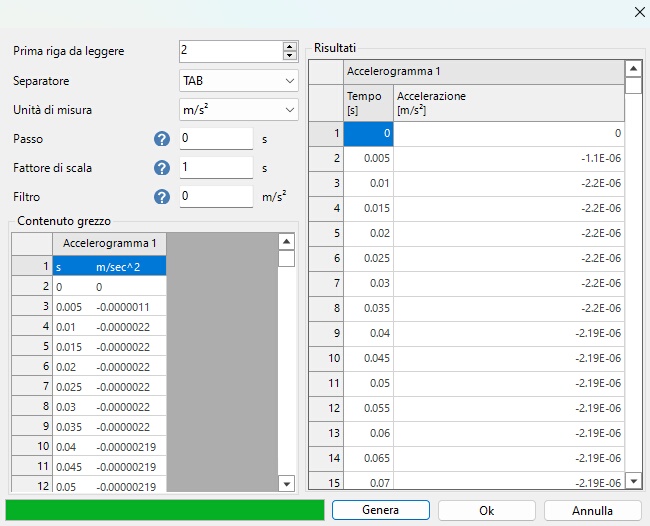Click row header 2 in Contenuto grezzo
Image resolution: width=650 pixels, height=526 pixels.
32,286
